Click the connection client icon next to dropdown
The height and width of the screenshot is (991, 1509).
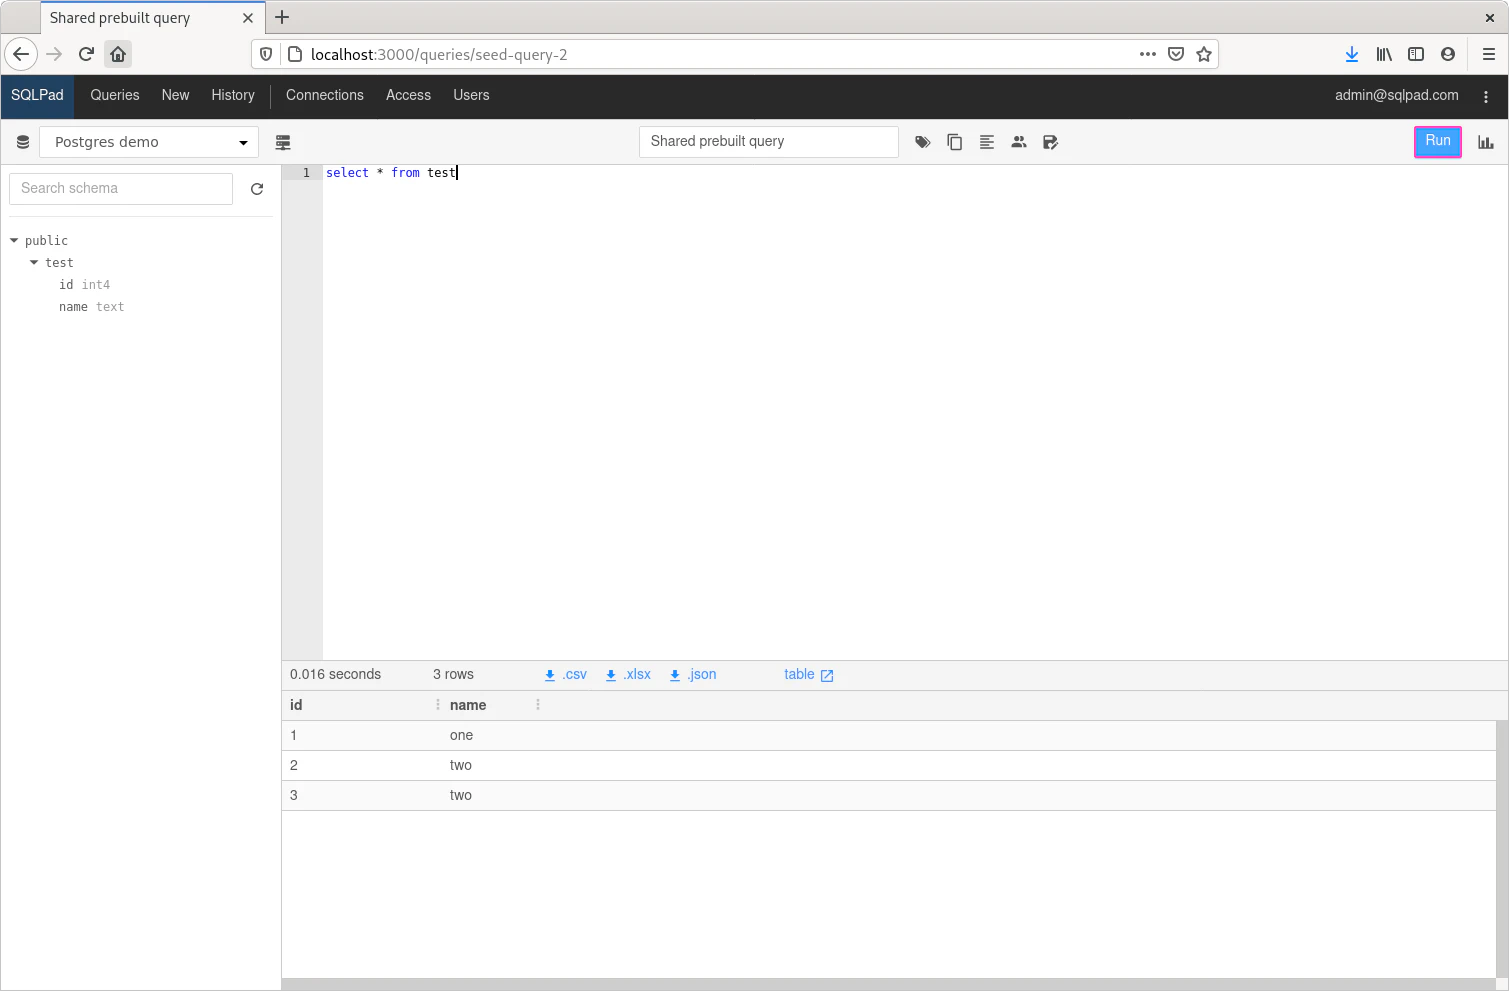[283, 142]
